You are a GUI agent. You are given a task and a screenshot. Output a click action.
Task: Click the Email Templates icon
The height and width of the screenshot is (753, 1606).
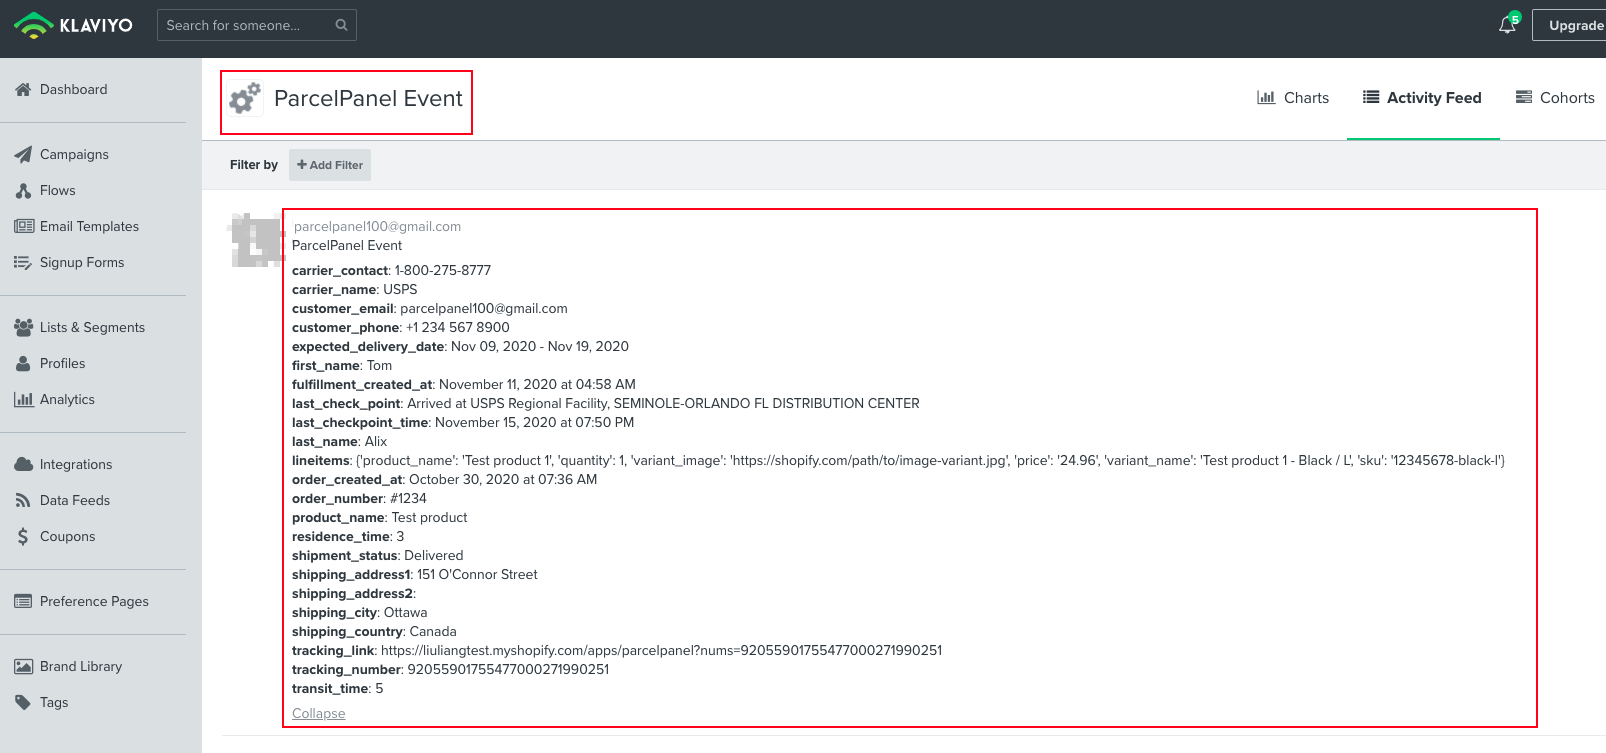point(24,226)
